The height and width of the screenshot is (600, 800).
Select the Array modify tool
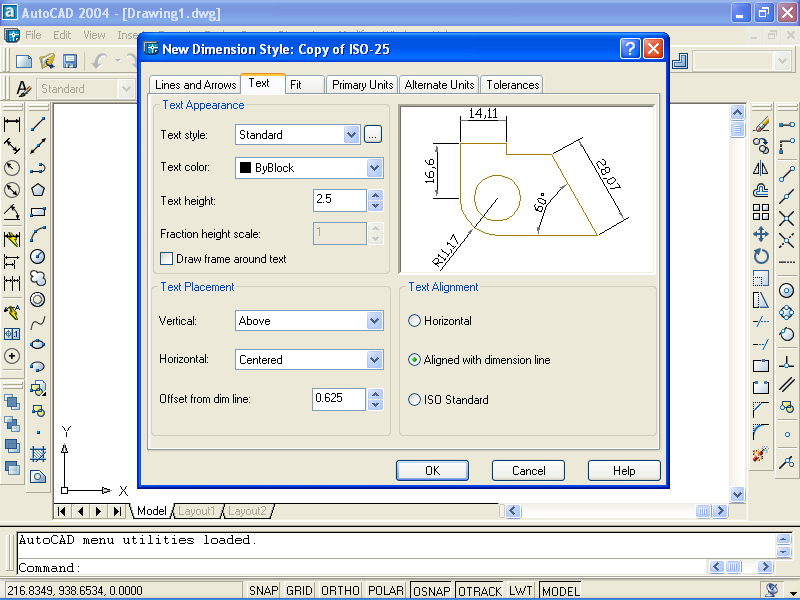point(761,212)
